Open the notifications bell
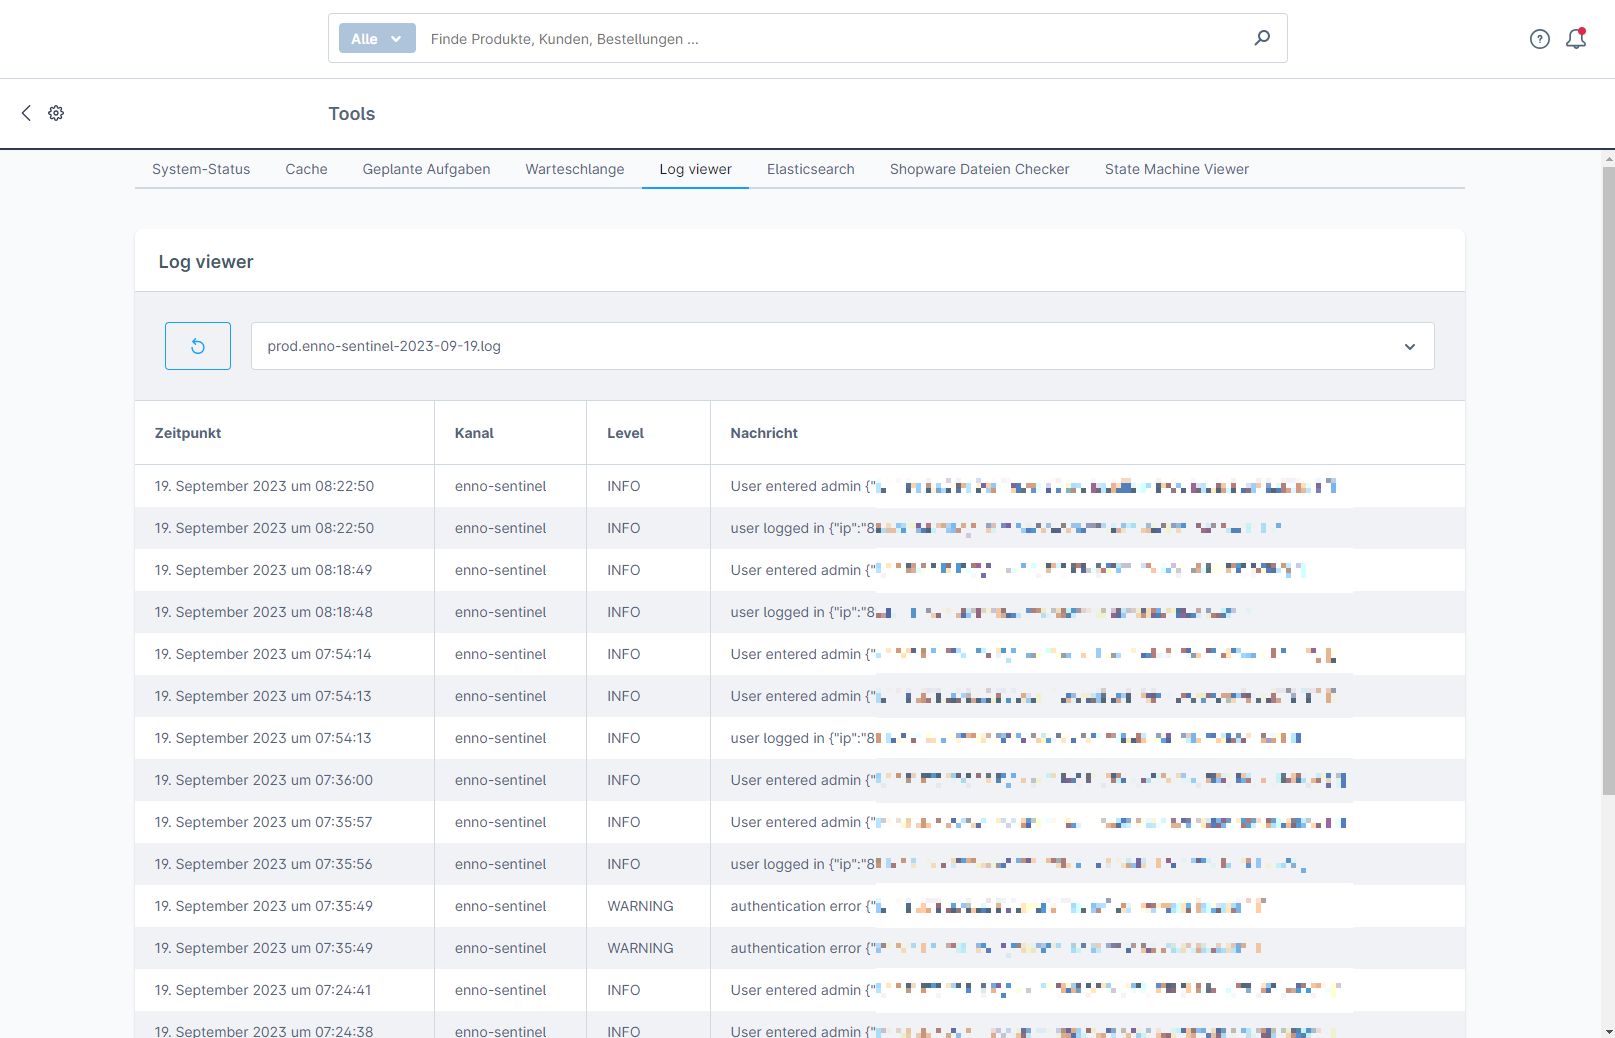The height and width of the screenshot is (1038, 1615). tap(1576, 39)
